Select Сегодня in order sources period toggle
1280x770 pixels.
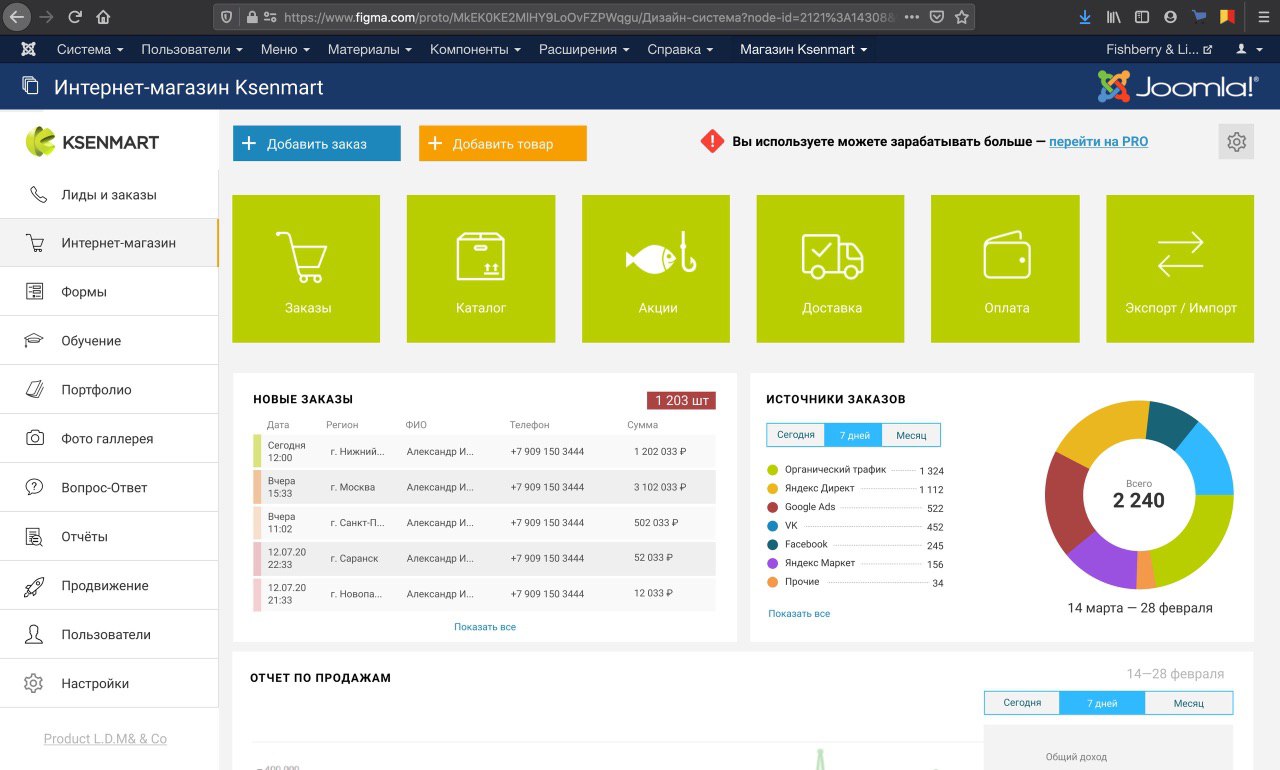[x=796, y=435]
